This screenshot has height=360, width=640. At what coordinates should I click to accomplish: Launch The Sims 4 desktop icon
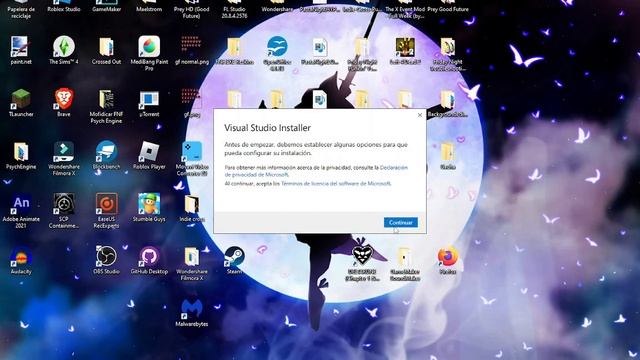[64, 47]
